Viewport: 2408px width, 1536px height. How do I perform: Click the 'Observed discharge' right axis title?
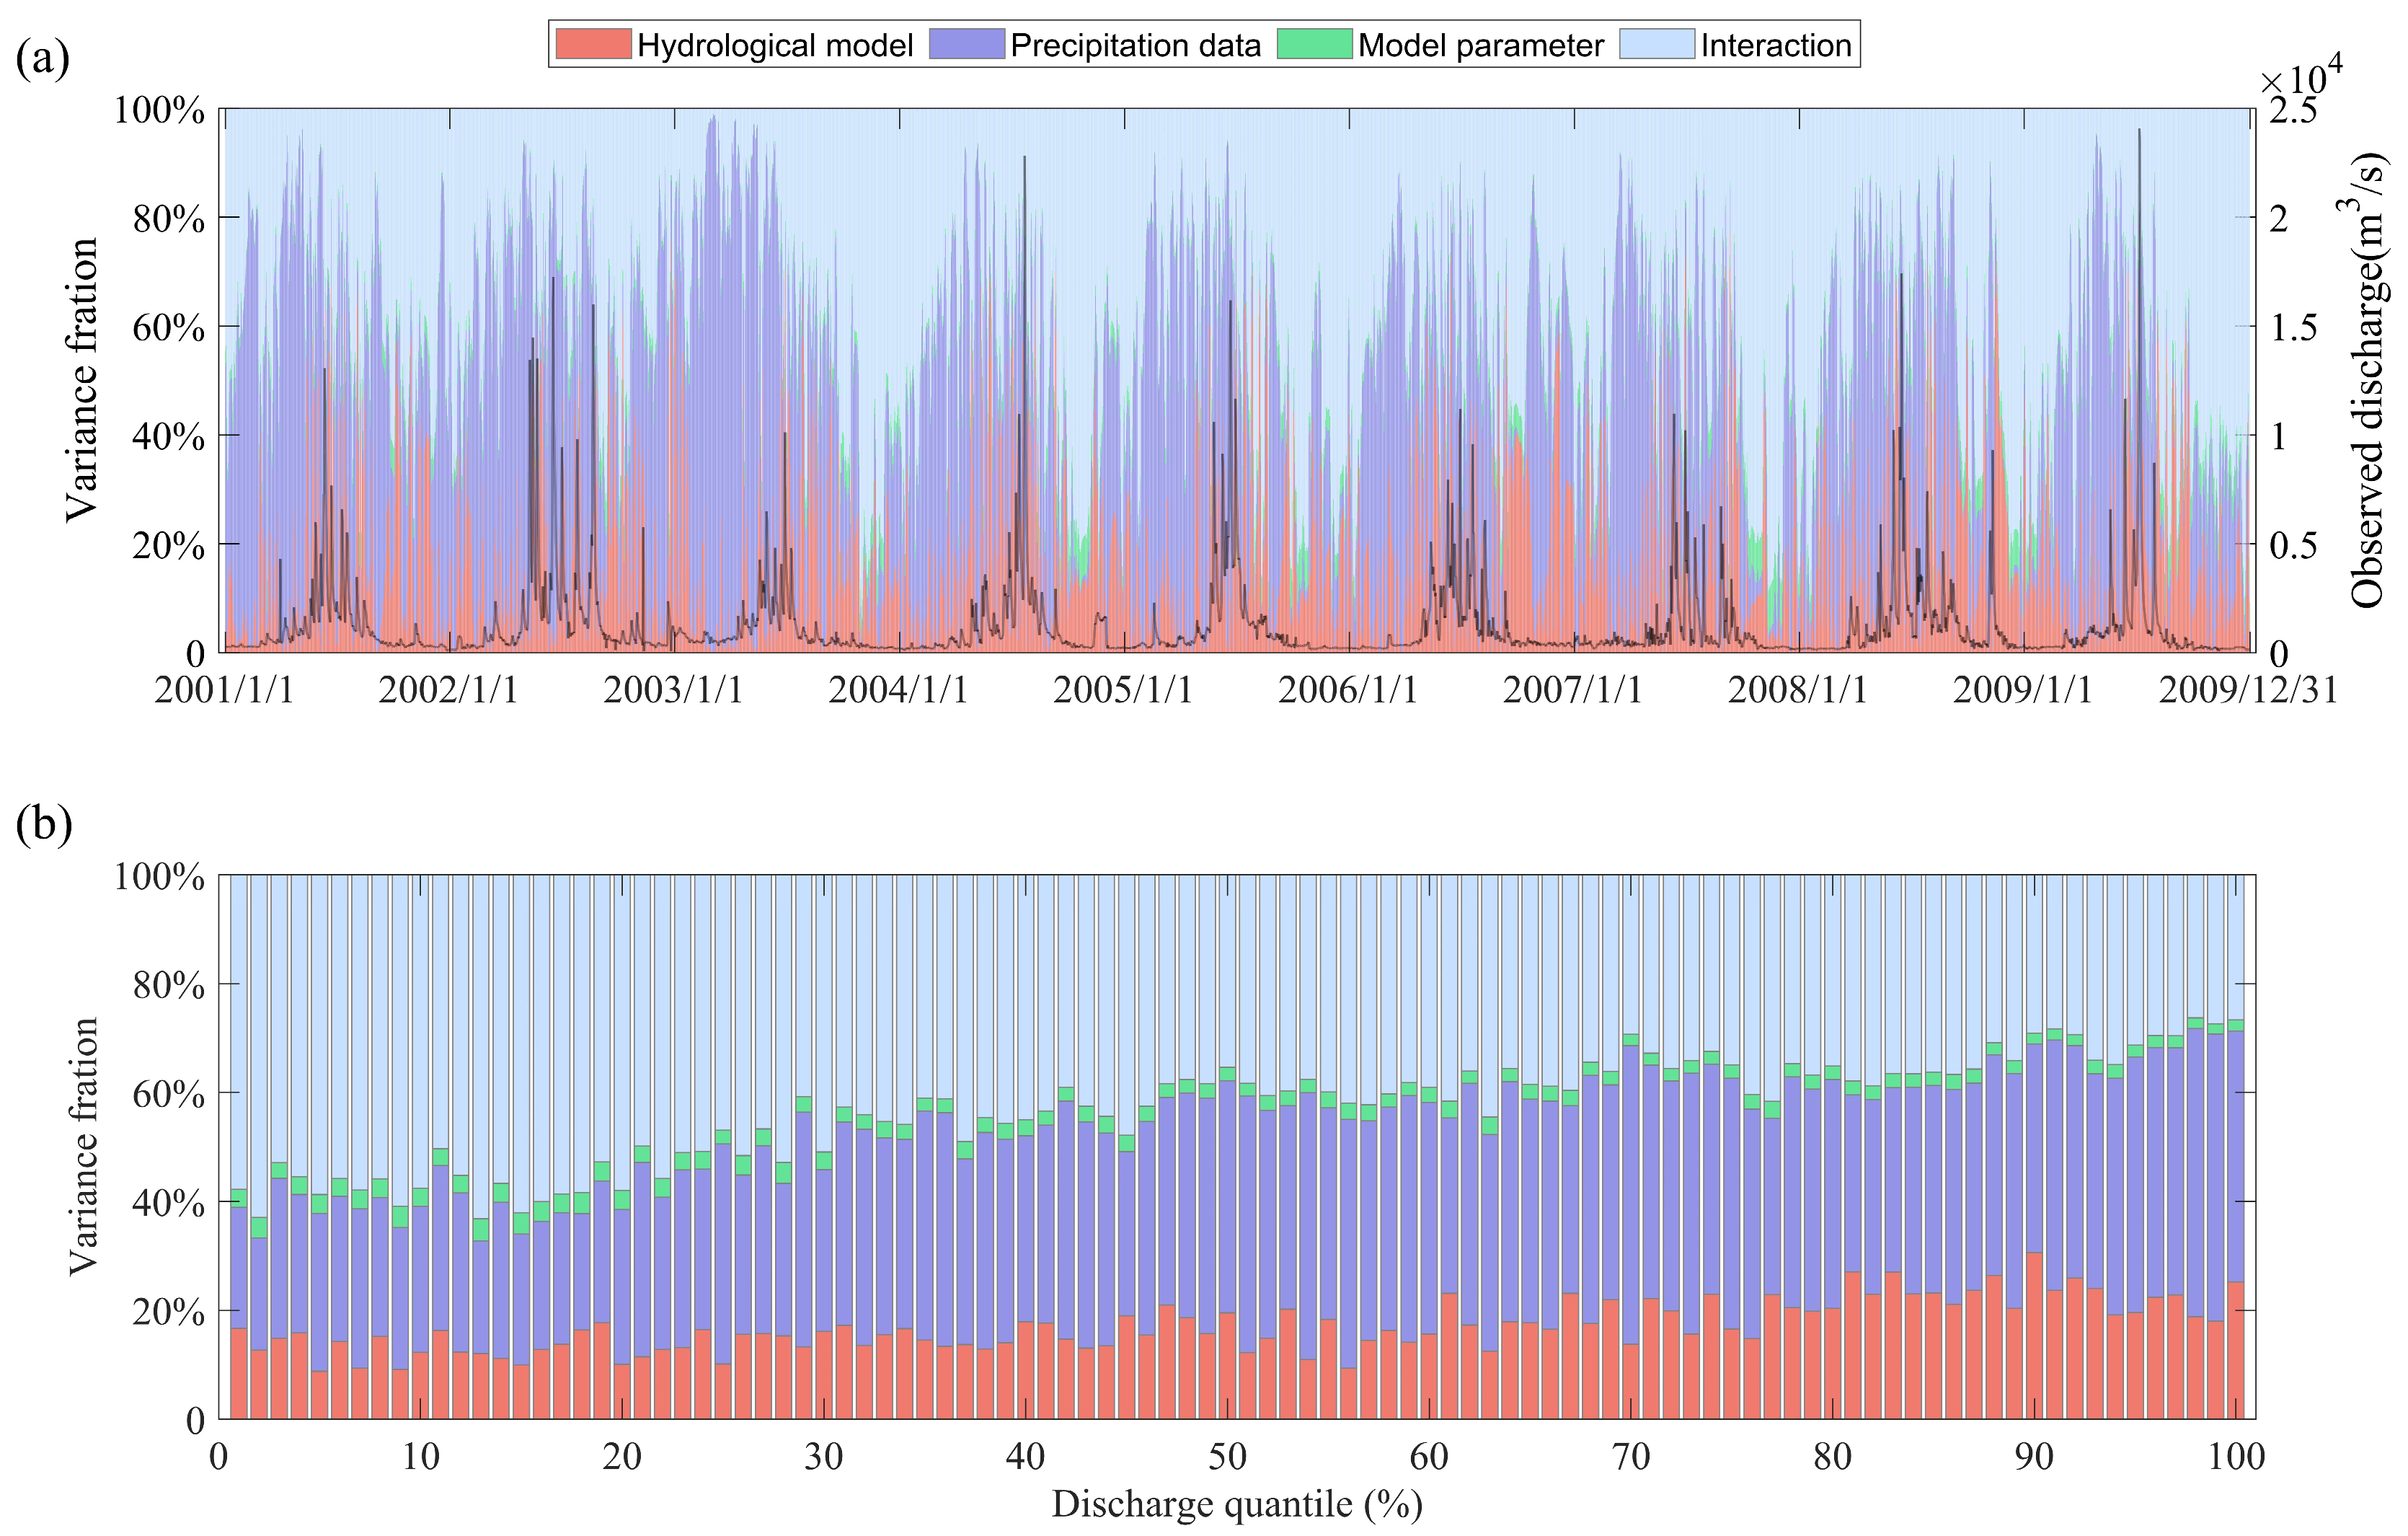click(2368, 380)
